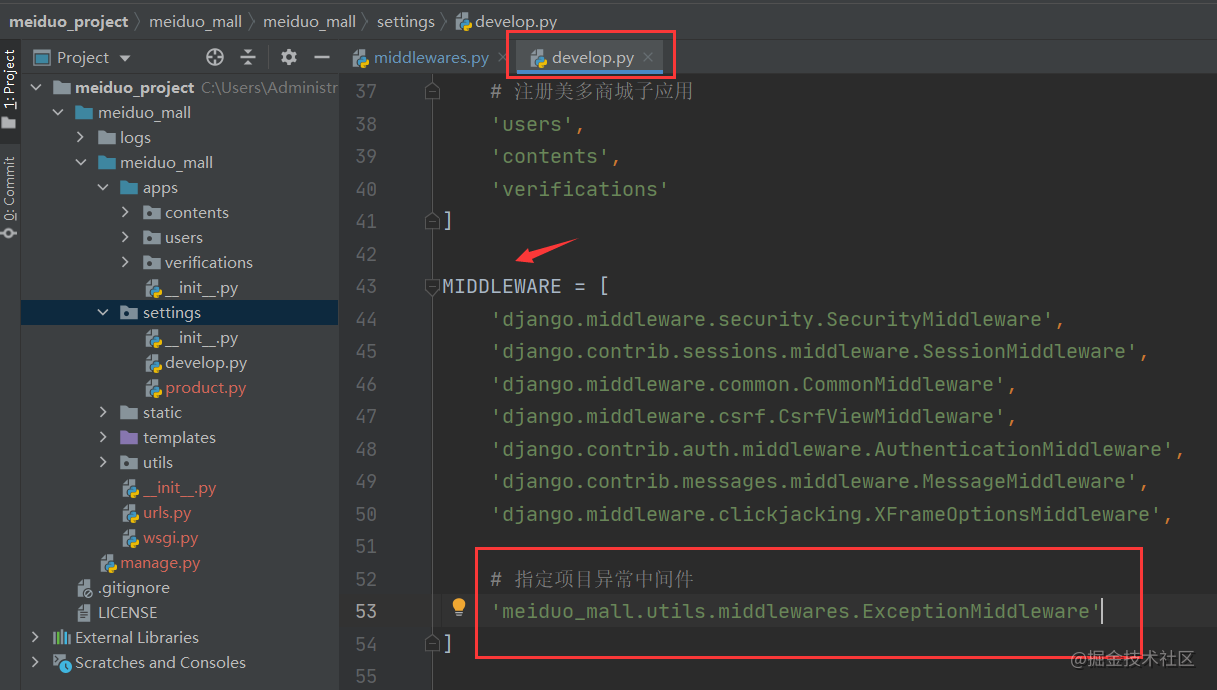Click the settings breadcrumb in navigation bar

click(x=405, y=21)
